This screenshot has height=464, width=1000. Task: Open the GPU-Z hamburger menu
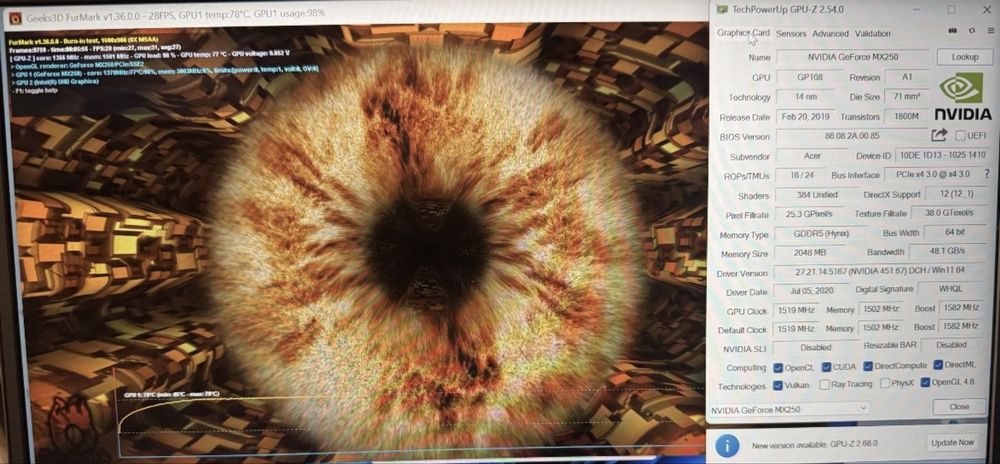[989, 30]
